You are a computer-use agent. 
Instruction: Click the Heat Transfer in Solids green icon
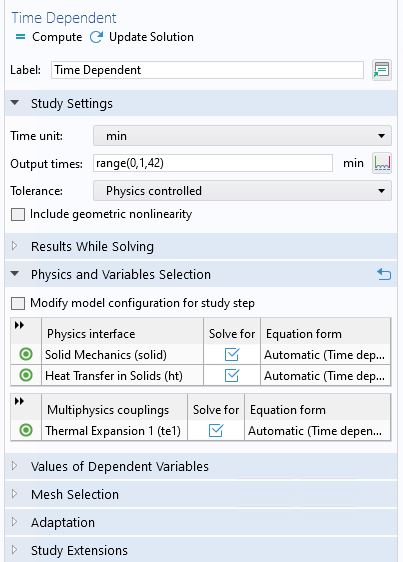click(x=26, y=376)
